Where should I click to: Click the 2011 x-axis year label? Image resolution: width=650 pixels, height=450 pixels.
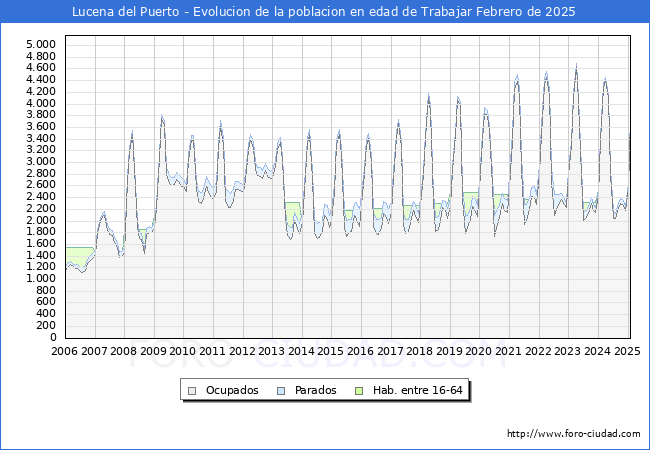pos(213,351)
